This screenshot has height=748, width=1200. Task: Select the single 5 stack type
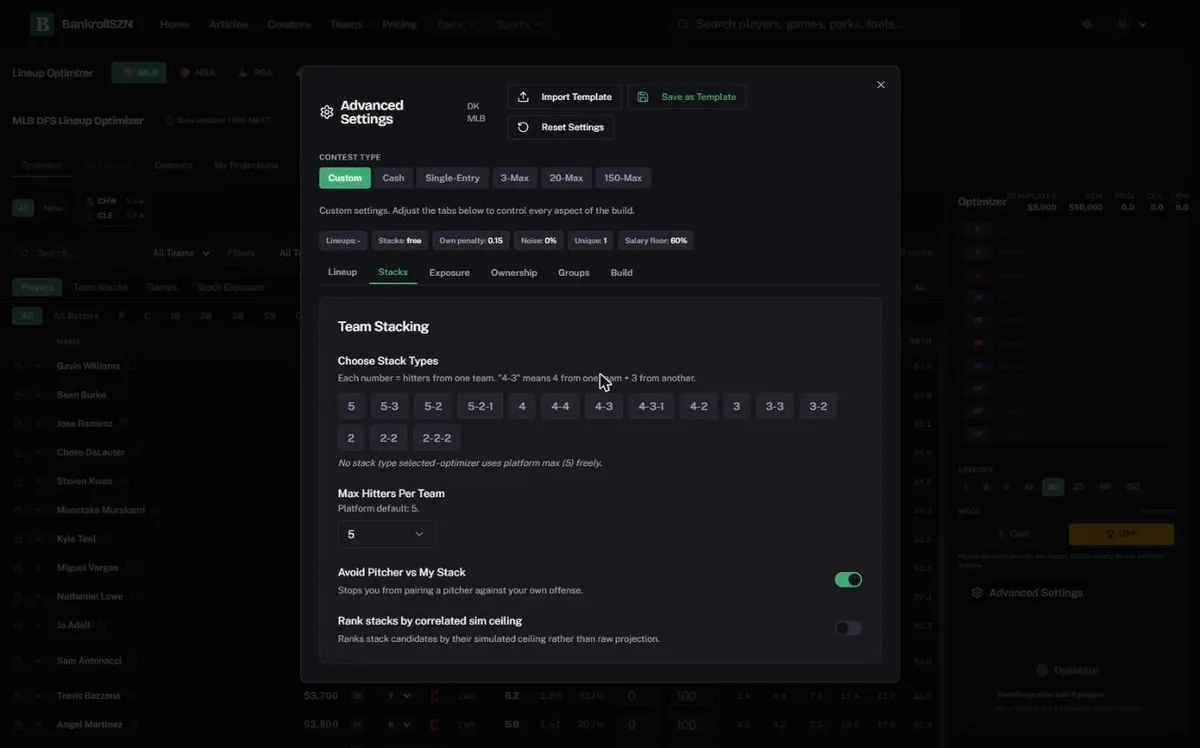tap(351, 406)
